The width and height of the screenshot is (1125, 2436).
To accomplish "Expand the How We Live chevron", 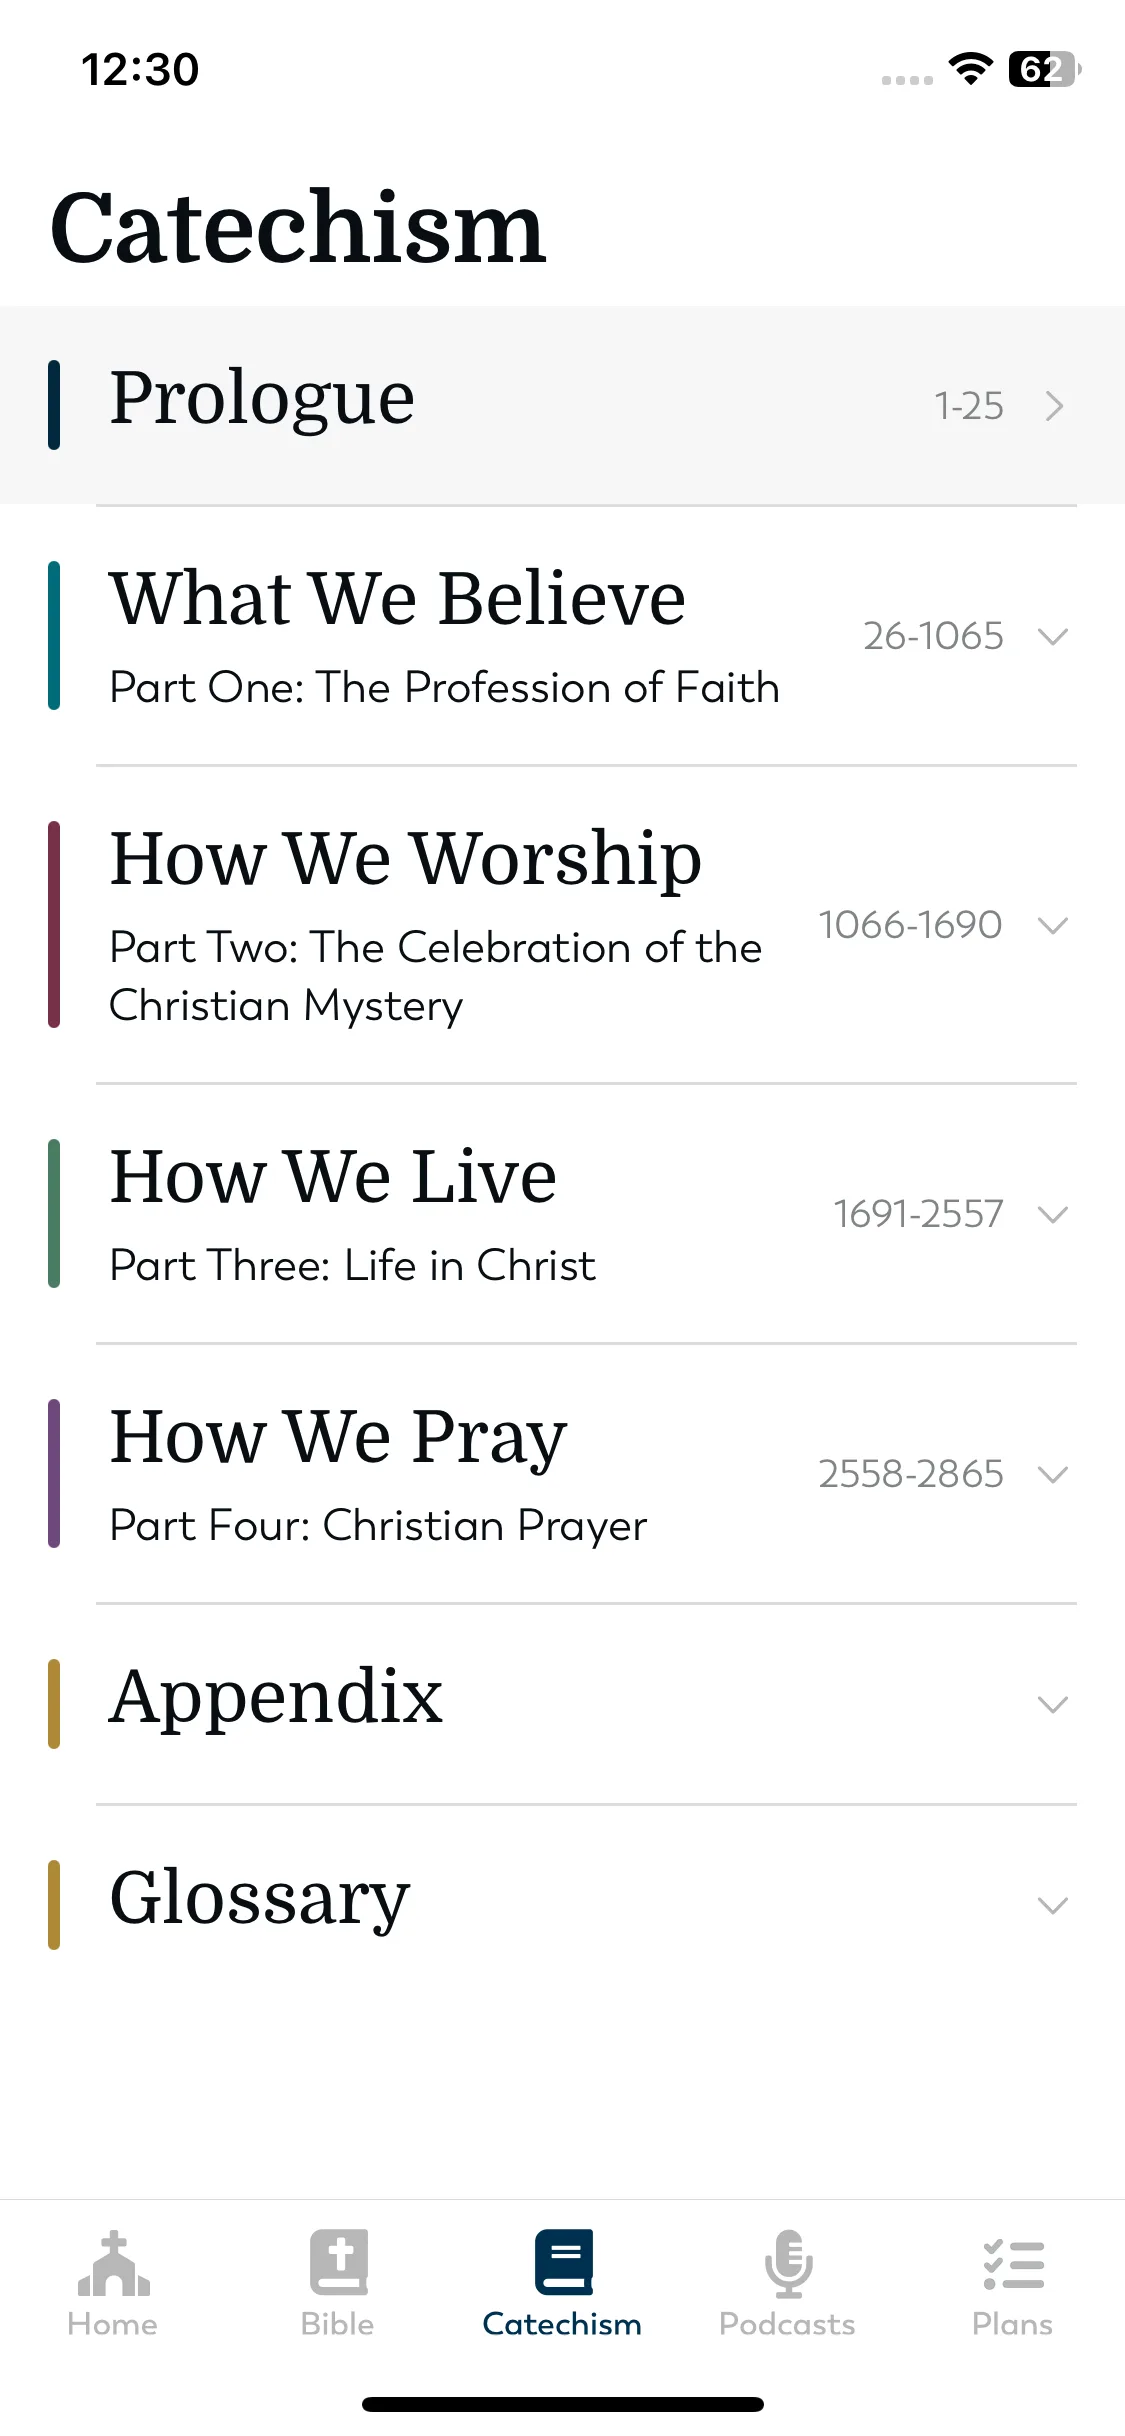I will [1053, 1214].
